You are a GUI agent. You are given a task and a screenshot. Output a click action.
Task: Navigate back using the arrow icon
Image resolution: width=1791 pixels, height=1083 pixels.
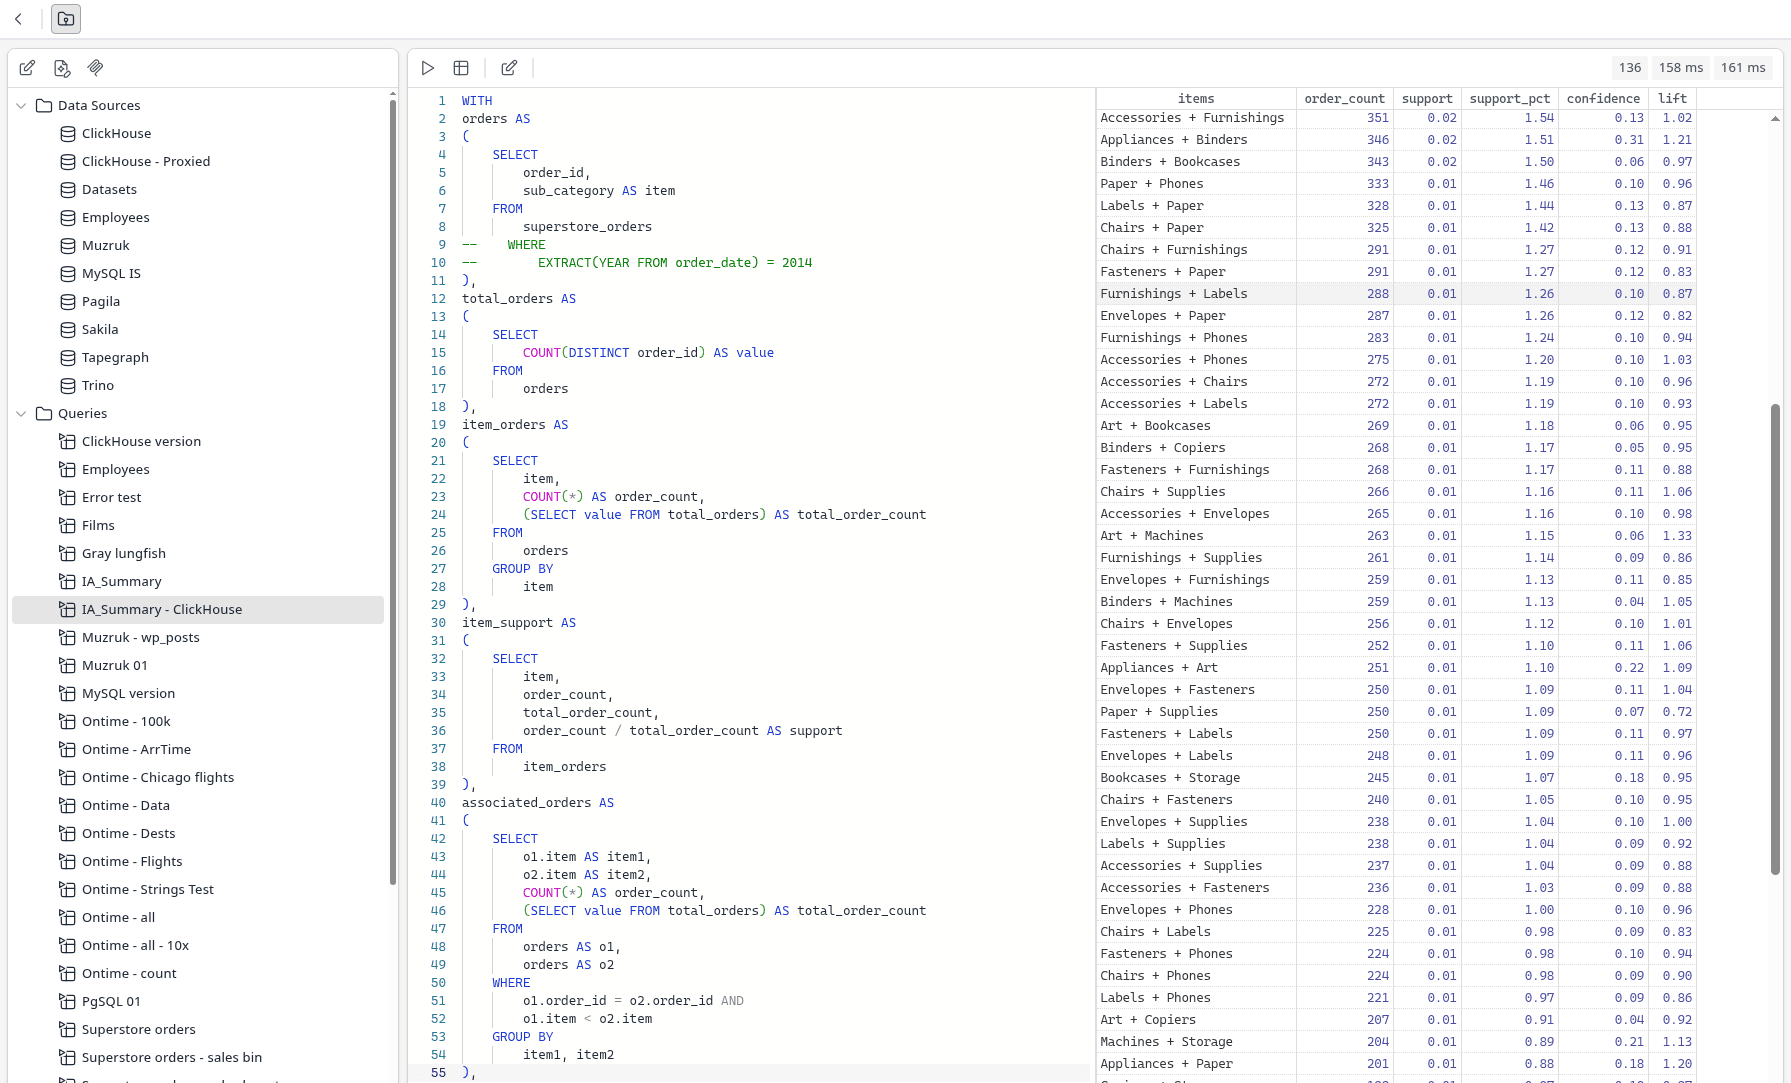(x=20, y=18)
